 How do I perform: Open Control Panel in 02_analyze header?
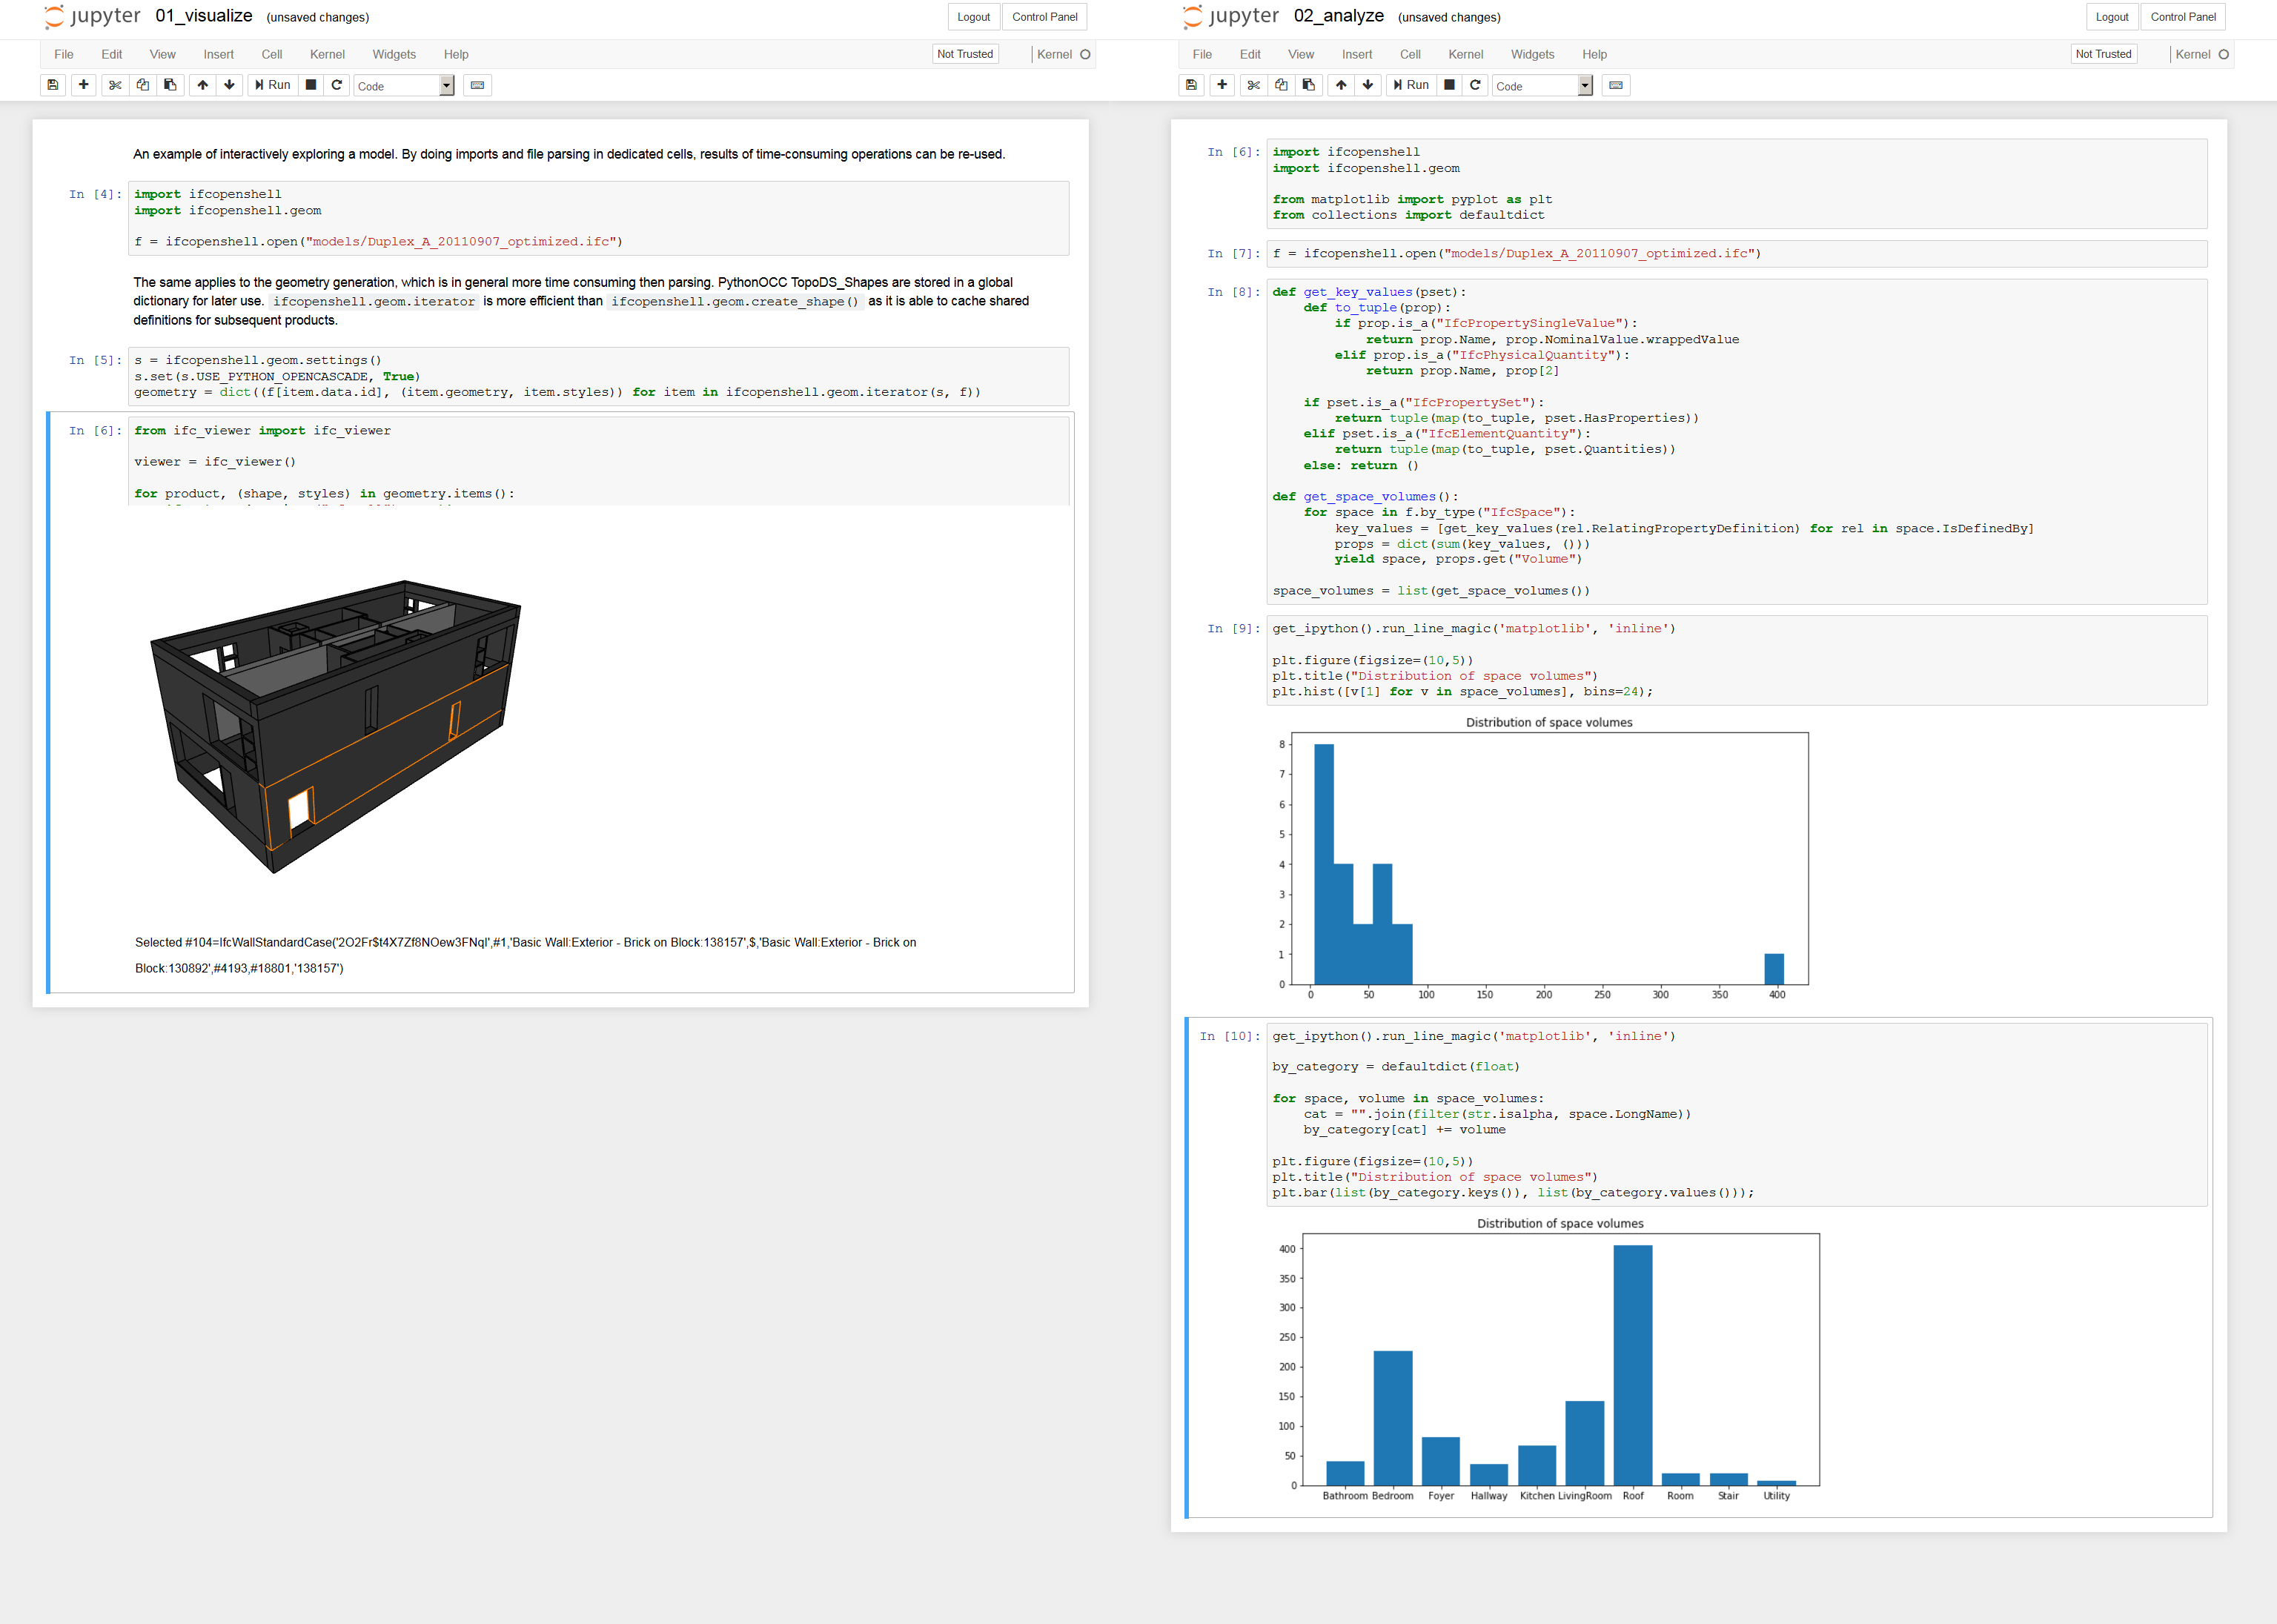[x=2183, y=17]
